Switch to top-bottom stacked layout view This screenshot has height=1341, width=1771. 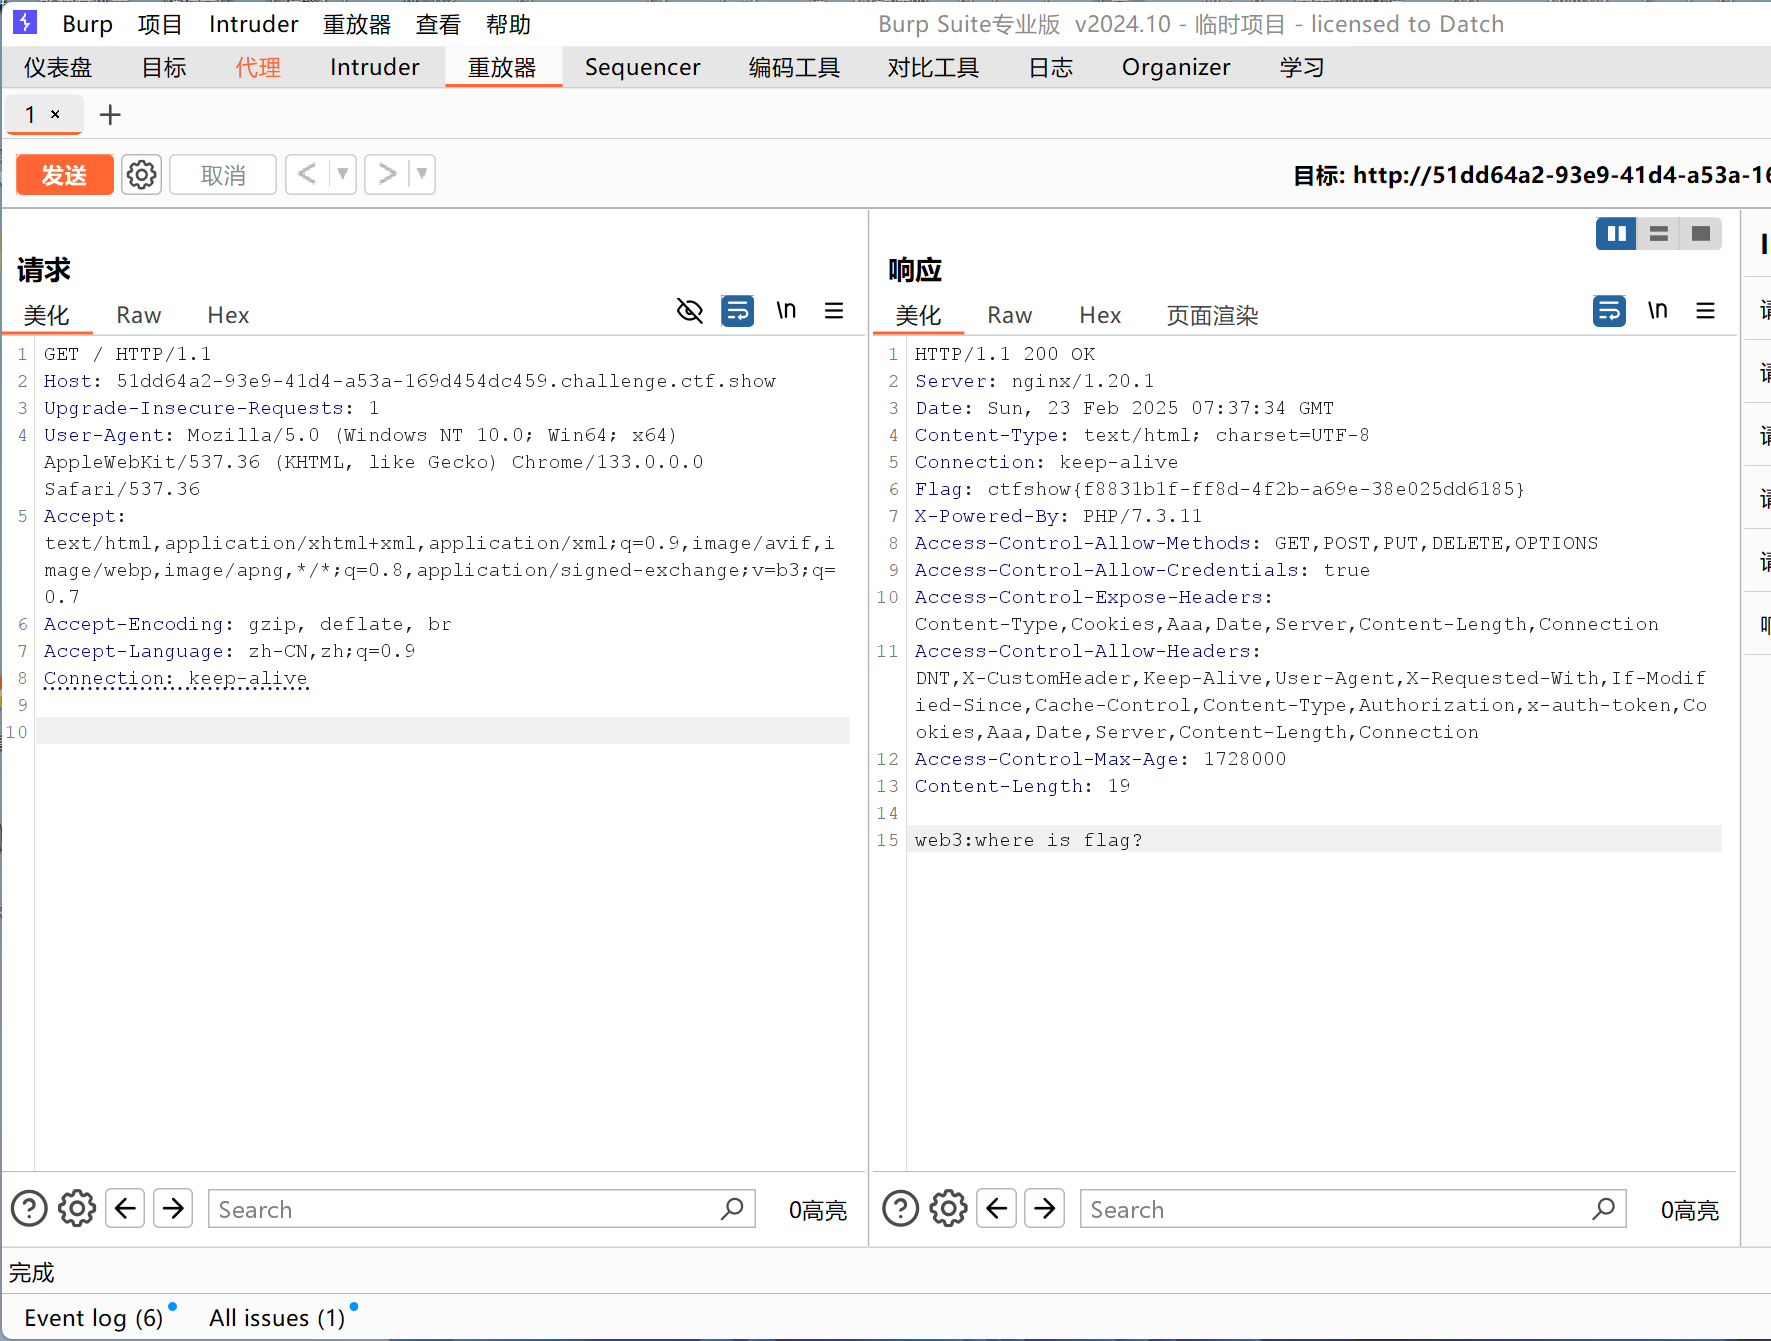coord(1658,234)
